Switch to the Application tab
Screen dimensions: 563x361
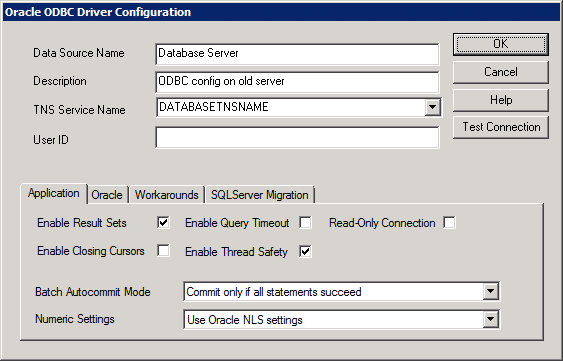[x=54, y=193]
